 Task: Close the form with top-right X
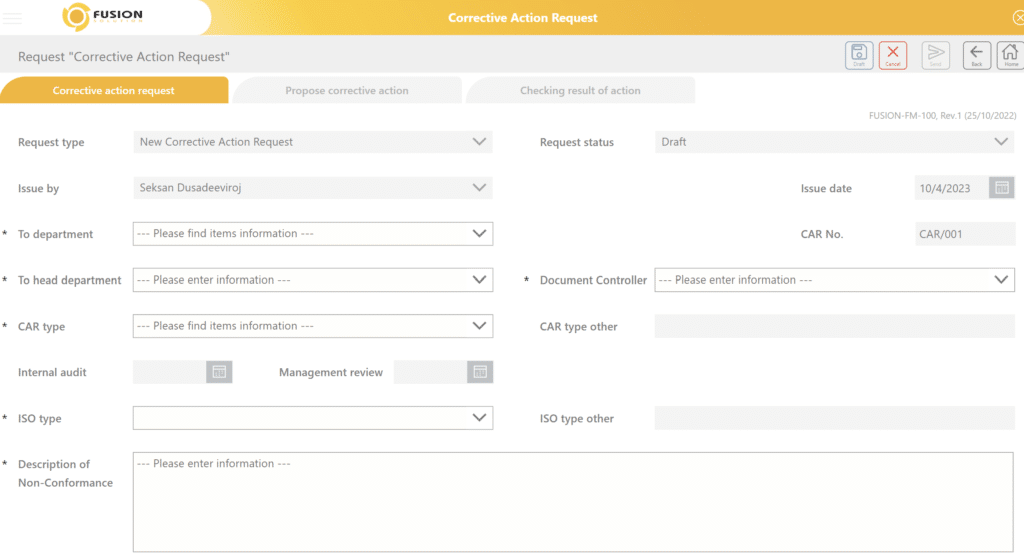pyautogui.click(x=1018, y=18)
